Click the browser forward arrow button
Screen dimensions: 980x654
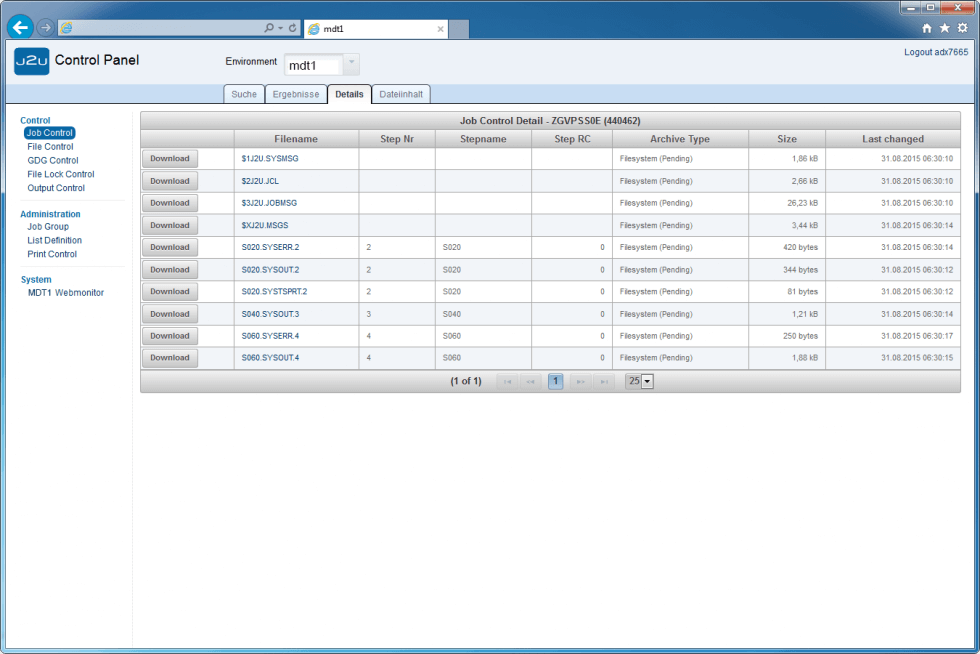point(45,28)
